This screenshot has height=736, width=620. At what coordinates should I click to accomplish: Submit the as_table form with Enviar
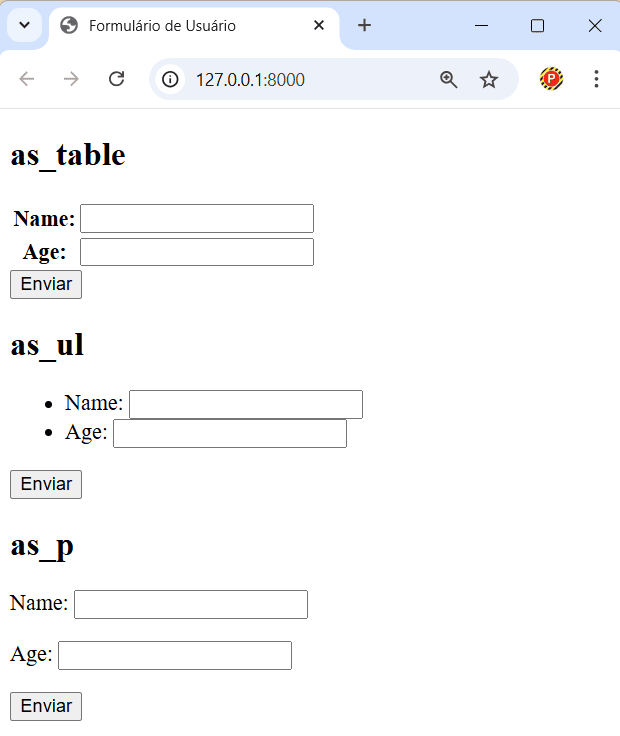[x=46, y=284]
